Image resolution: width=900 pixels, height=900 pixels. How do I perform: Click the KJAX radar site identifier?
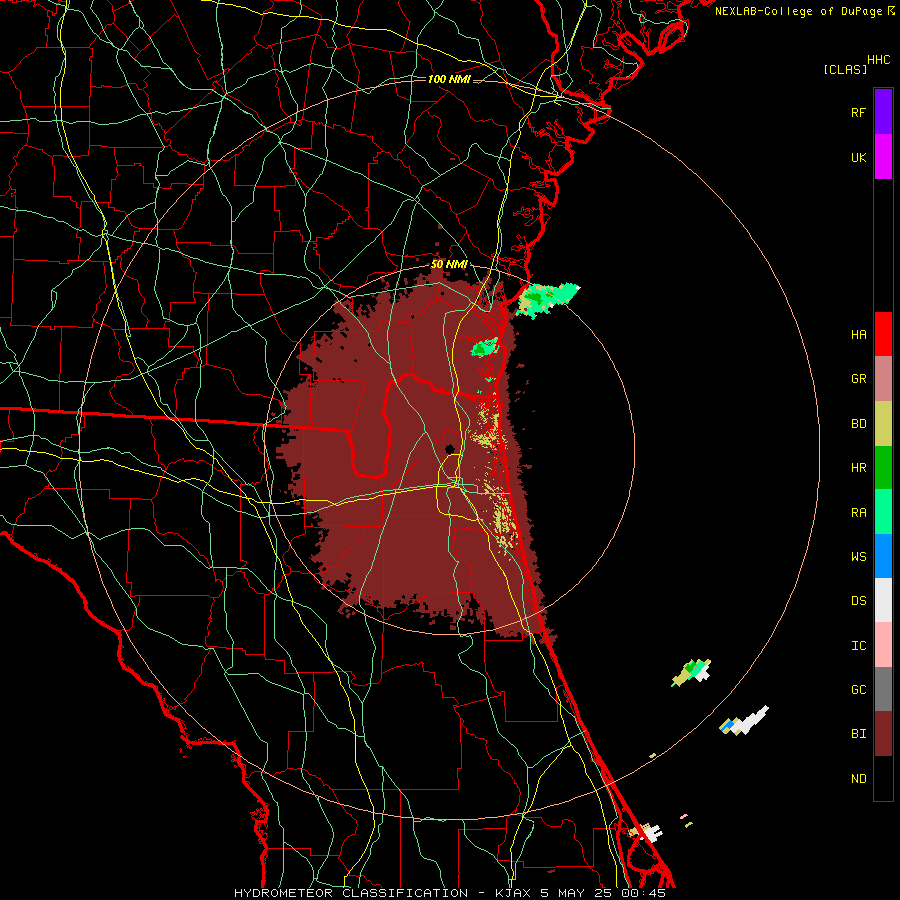pyautogui.click(x=513, y=893)
